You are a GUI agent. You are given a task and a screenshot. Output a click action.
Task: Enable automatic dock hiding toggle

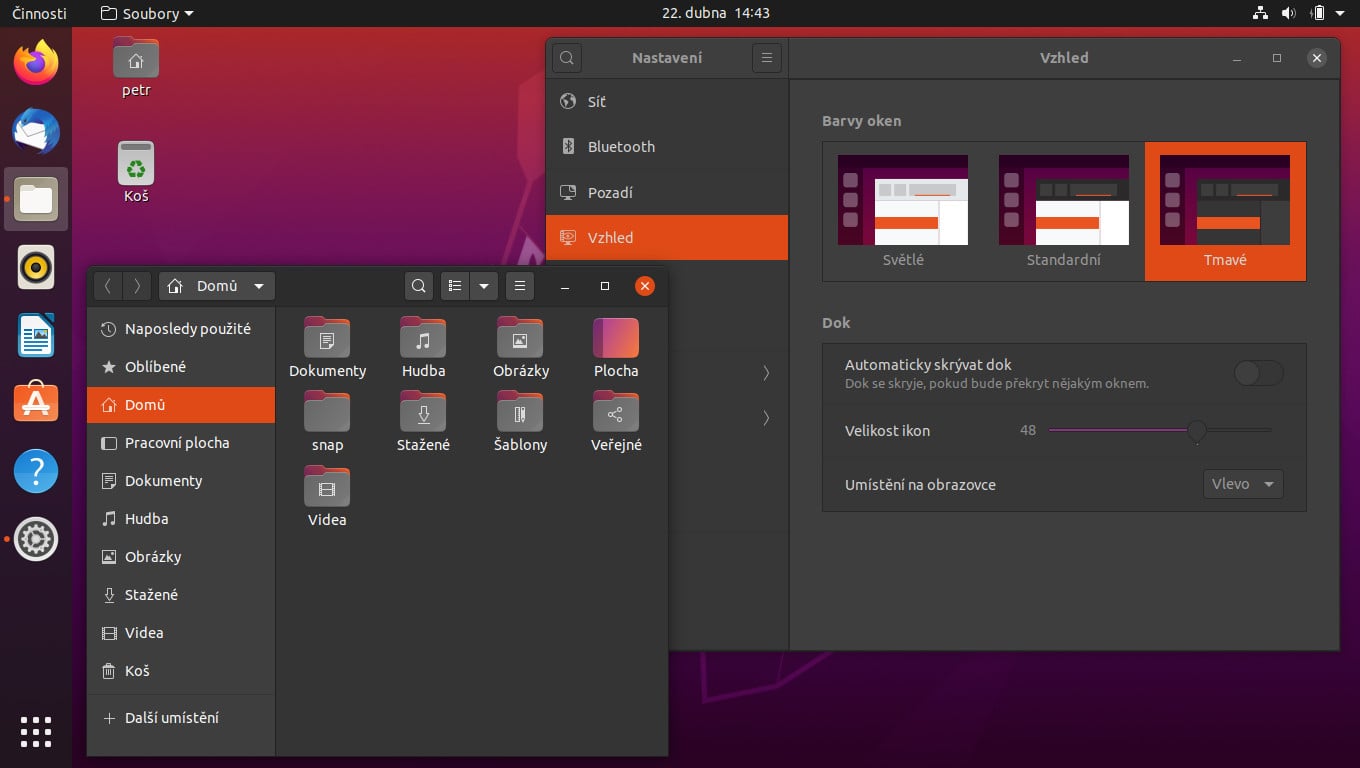pyautogui.click(x=1258, y=372)
